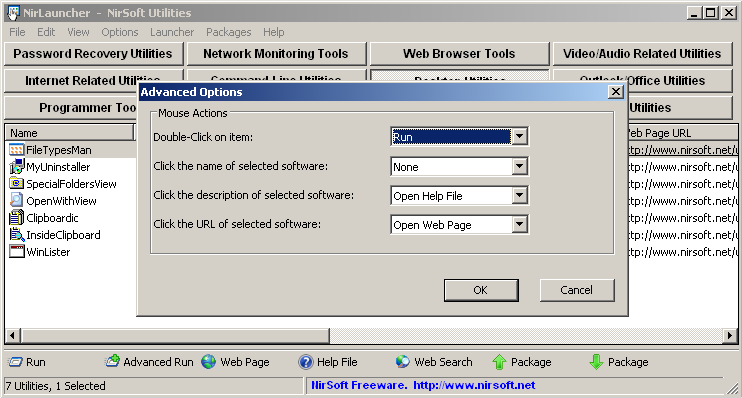Image resolution: width=742 pixels, height=398 pixels.
Task: Click the Advanced Run toolbar icon
Action: pos(113,362)
